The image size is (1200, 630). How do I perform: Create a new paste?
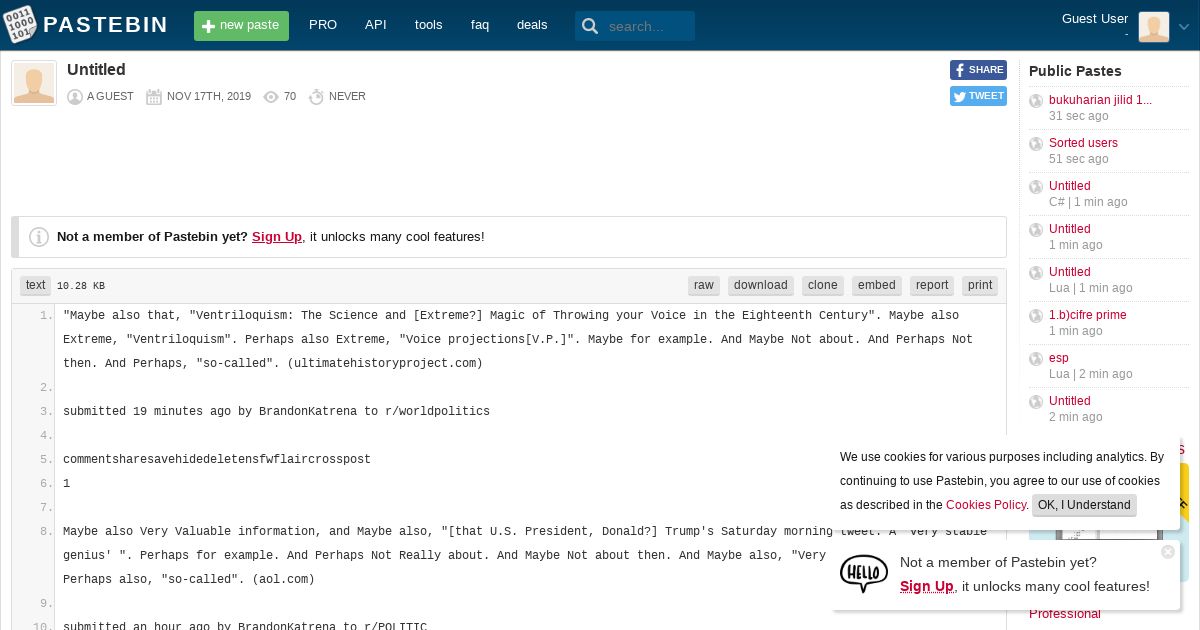[241, 26]
